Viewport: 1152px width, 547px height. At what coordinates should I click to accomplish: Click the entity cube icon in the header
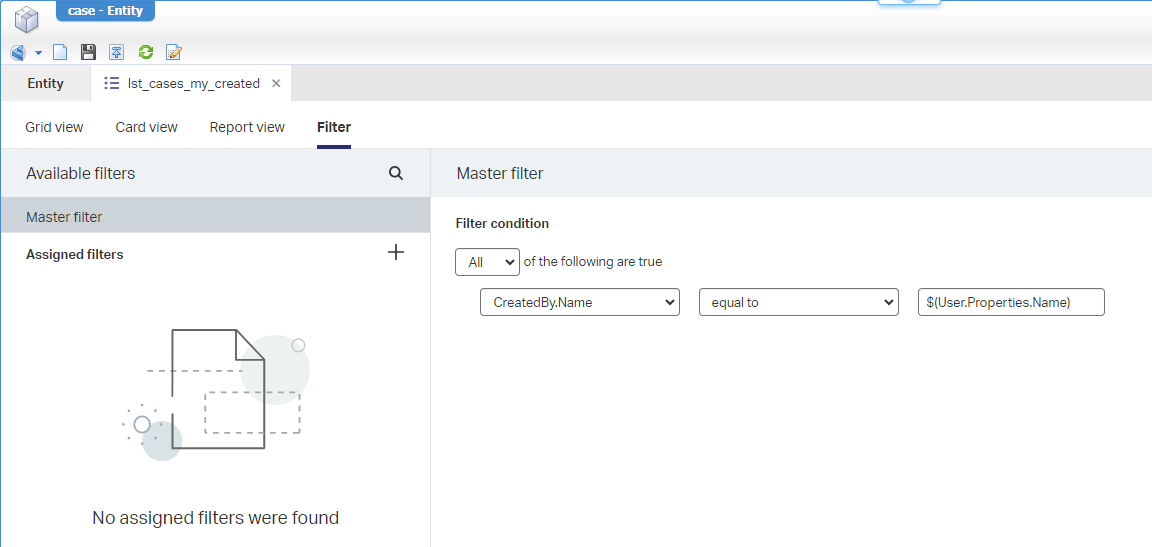point(26,18)
